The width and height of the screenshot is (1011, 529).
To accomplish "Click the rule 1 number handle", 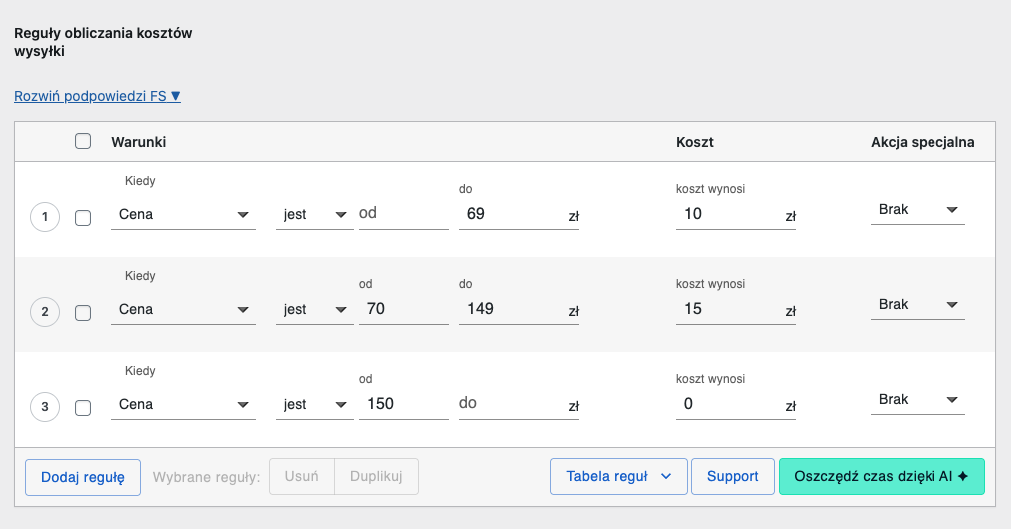I will (x=45, y=217).
